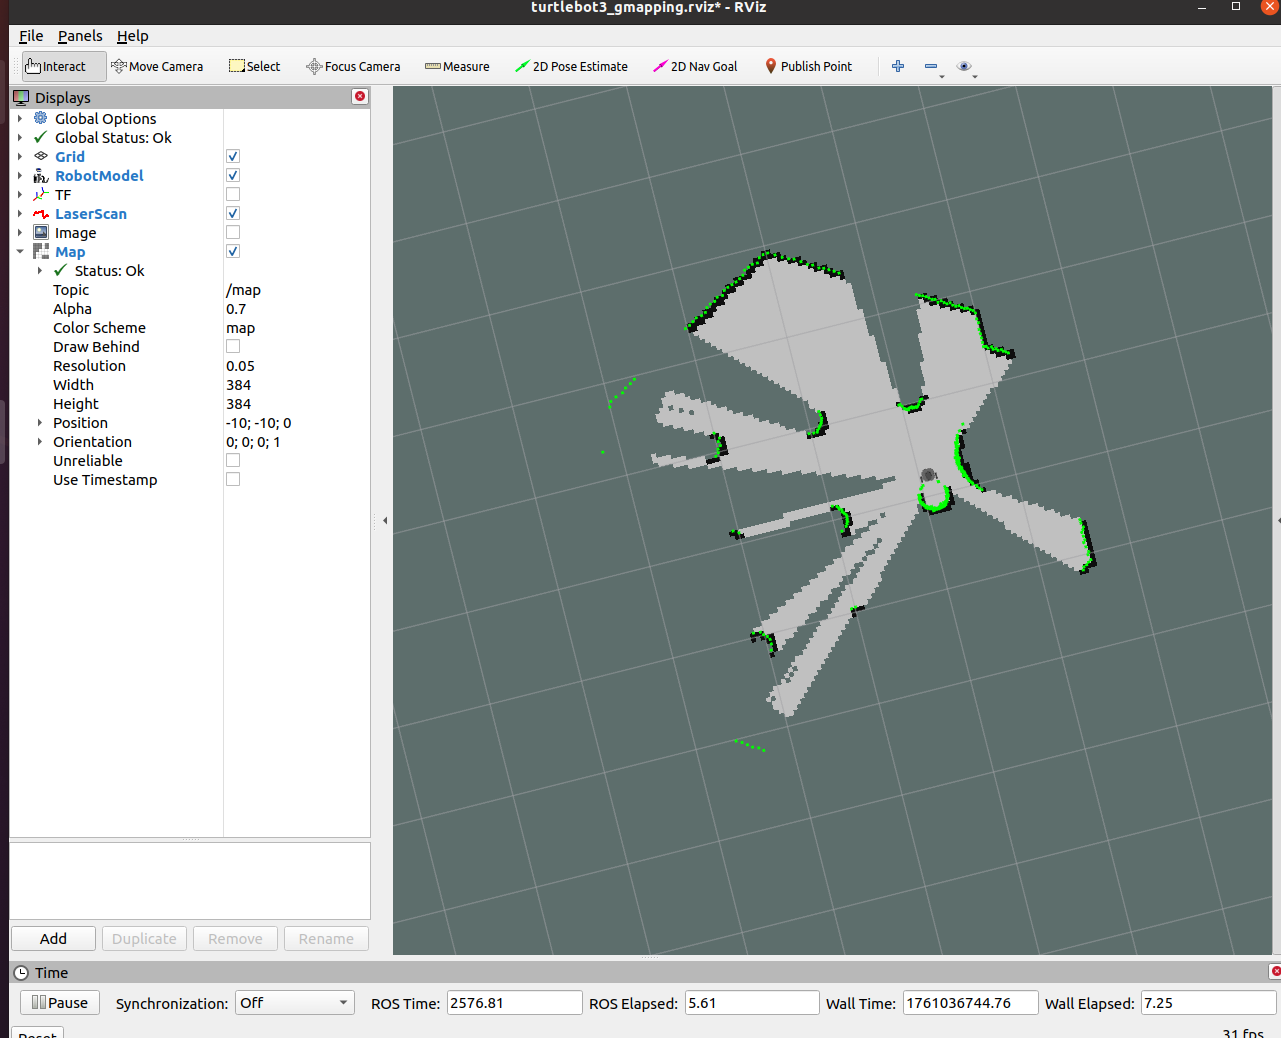Toggle the RobotModel checkbox
1281x1038 pixels.
pos(233,175)
